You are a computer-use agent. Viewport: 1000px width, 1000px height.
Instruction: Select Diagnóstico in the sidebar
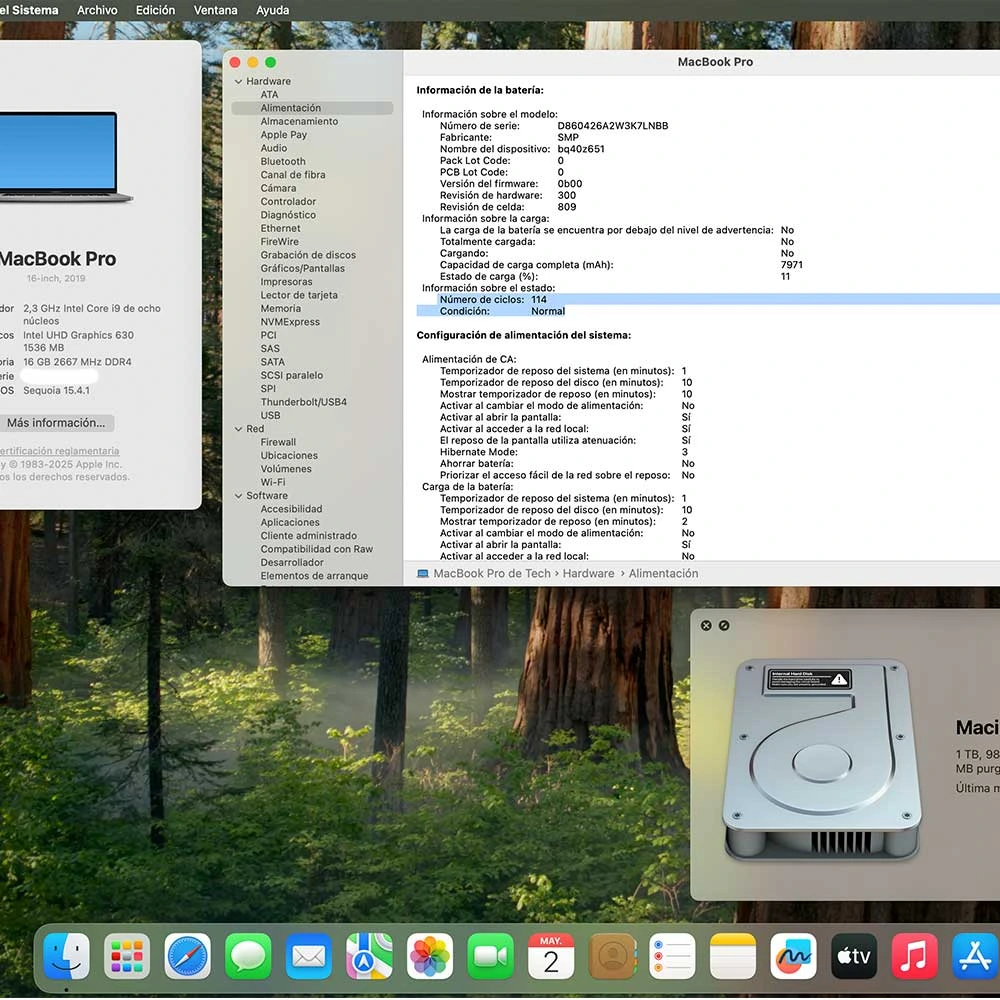(x=288, y=215)
